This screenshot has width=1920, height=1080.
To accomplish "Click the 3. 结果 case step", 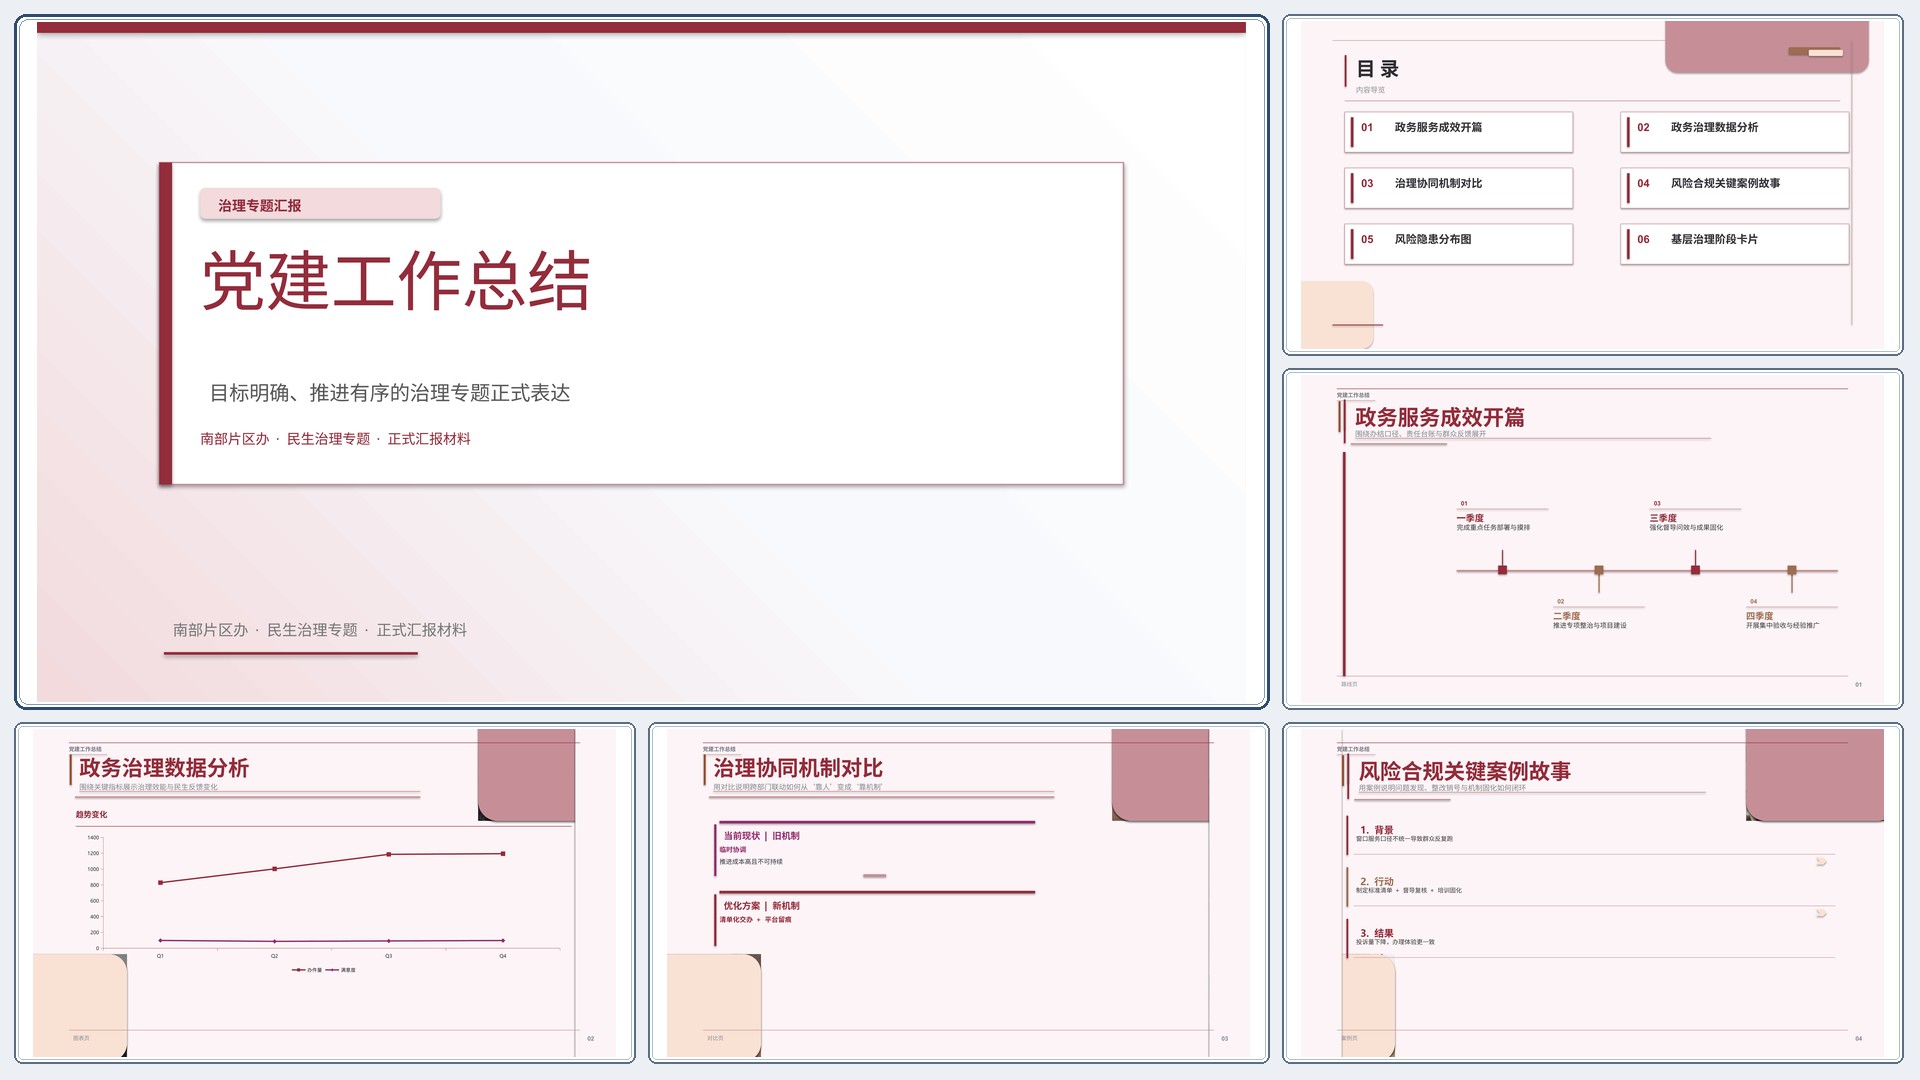I will coord(1377,933).
